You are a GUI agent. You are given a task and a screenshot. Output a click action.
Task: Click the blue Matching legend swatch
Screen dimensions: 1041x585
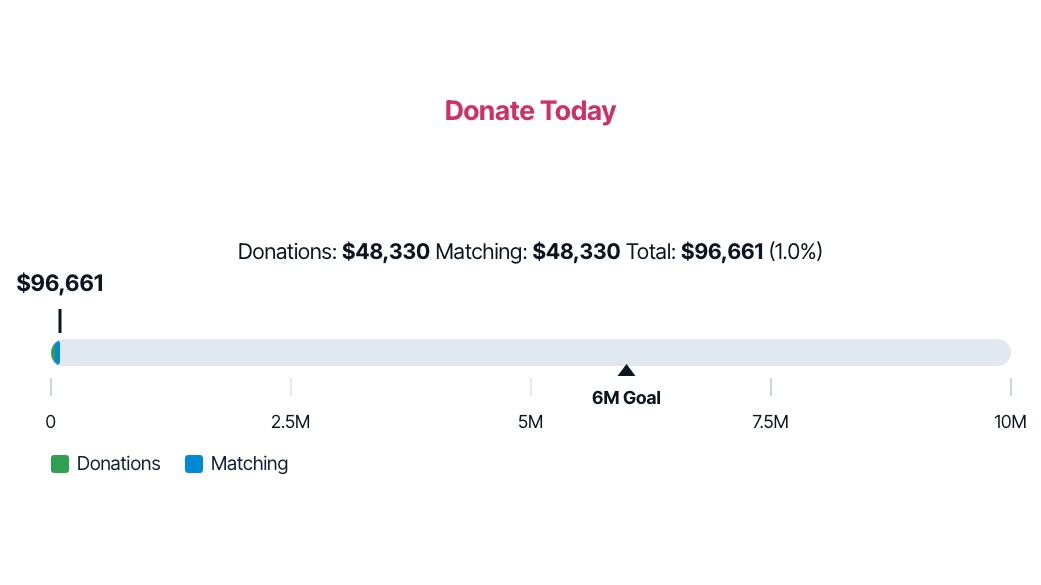click(194, 464)
